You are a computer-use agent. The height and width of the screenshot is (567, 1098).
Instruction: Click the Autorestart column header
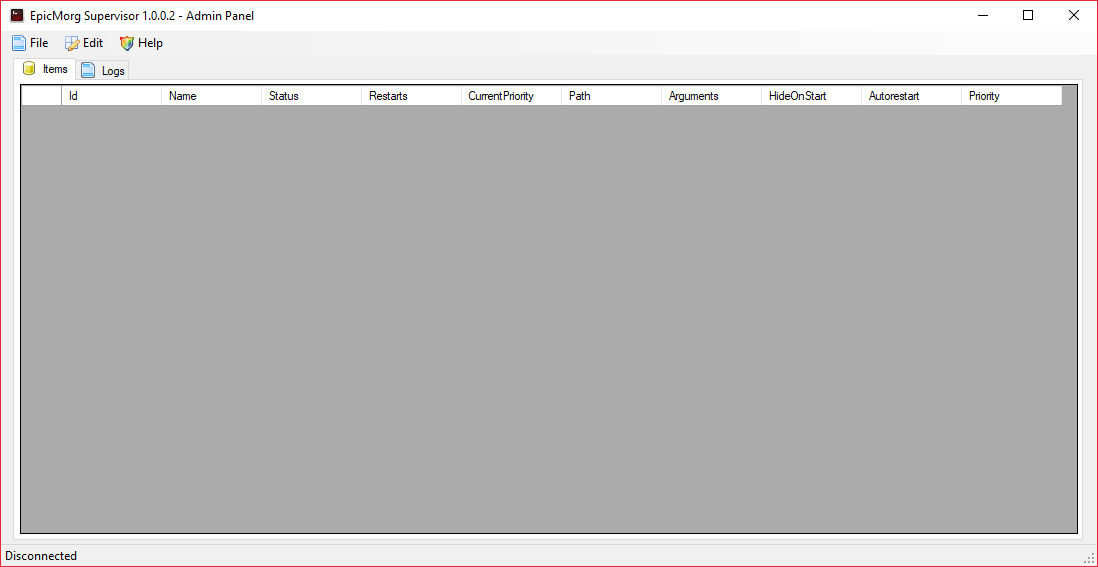point(912,97)
